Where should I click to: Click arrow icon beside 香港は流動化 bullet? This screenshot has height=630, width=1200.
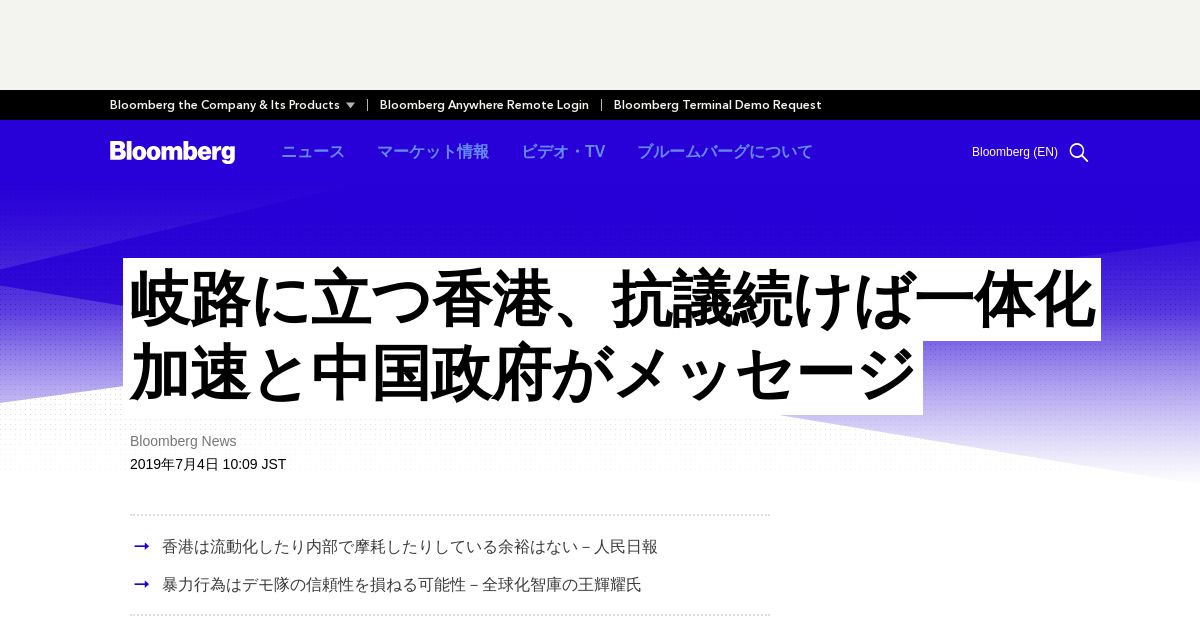pos(142,546)
